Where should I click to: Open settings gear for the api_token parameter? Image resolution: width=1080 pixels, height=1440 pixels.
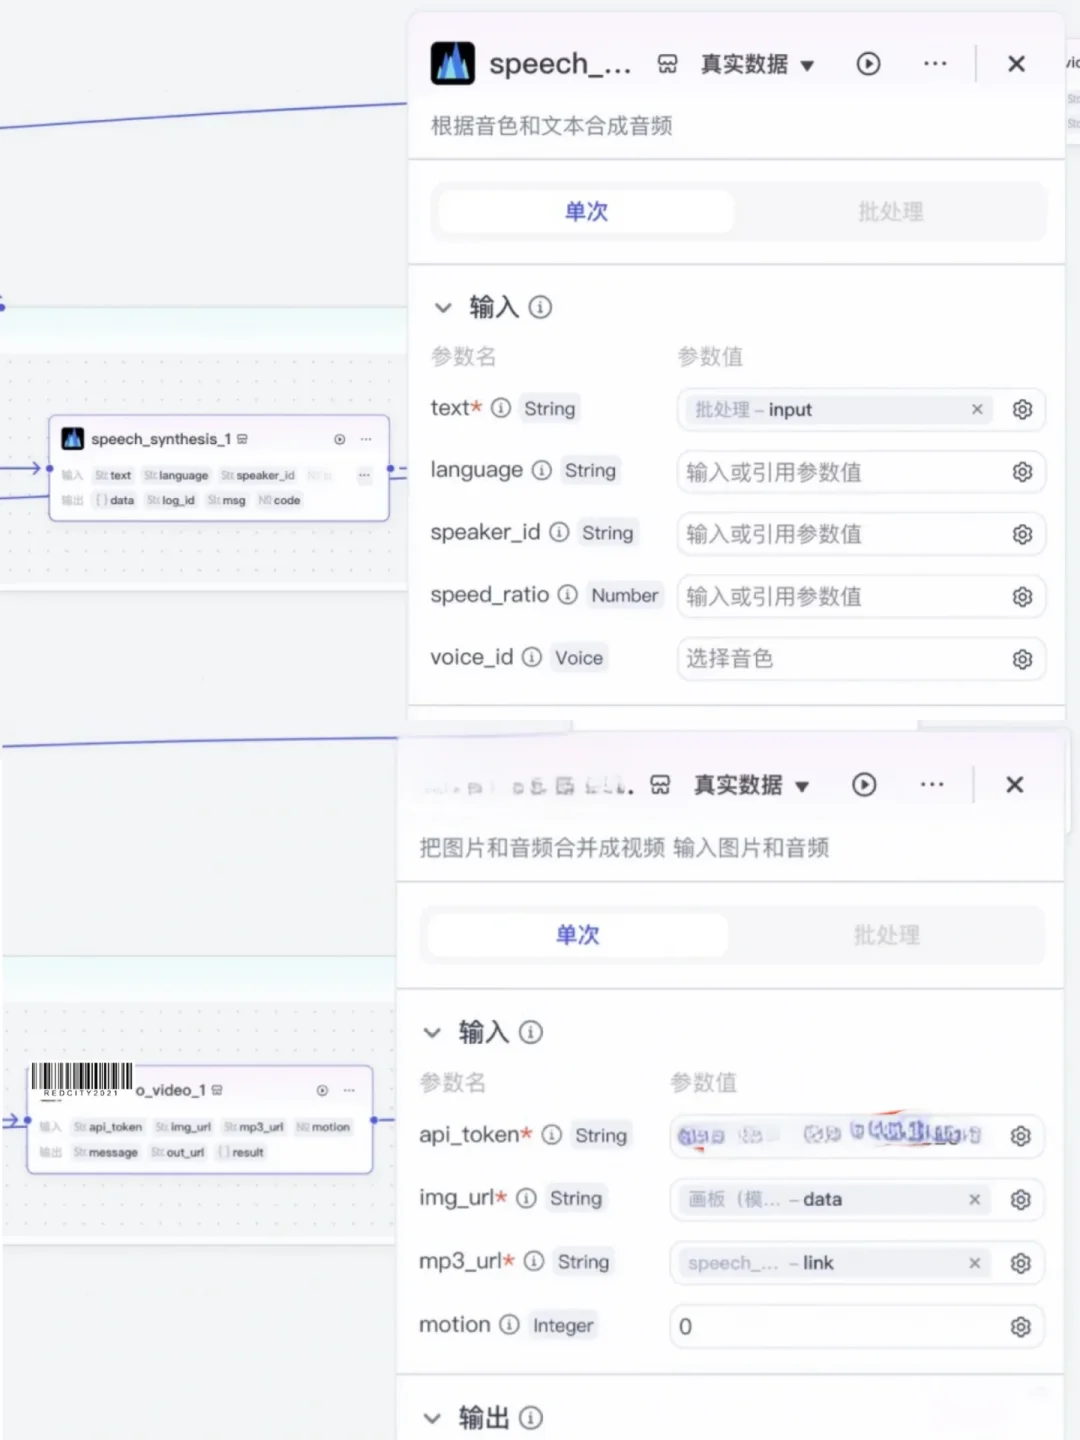coord(1020,1136)
